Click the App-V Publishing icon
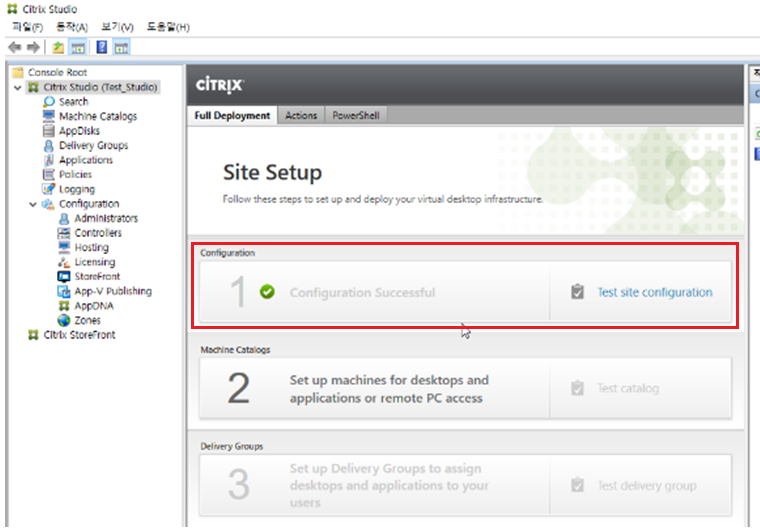 [x=64, y=291]
